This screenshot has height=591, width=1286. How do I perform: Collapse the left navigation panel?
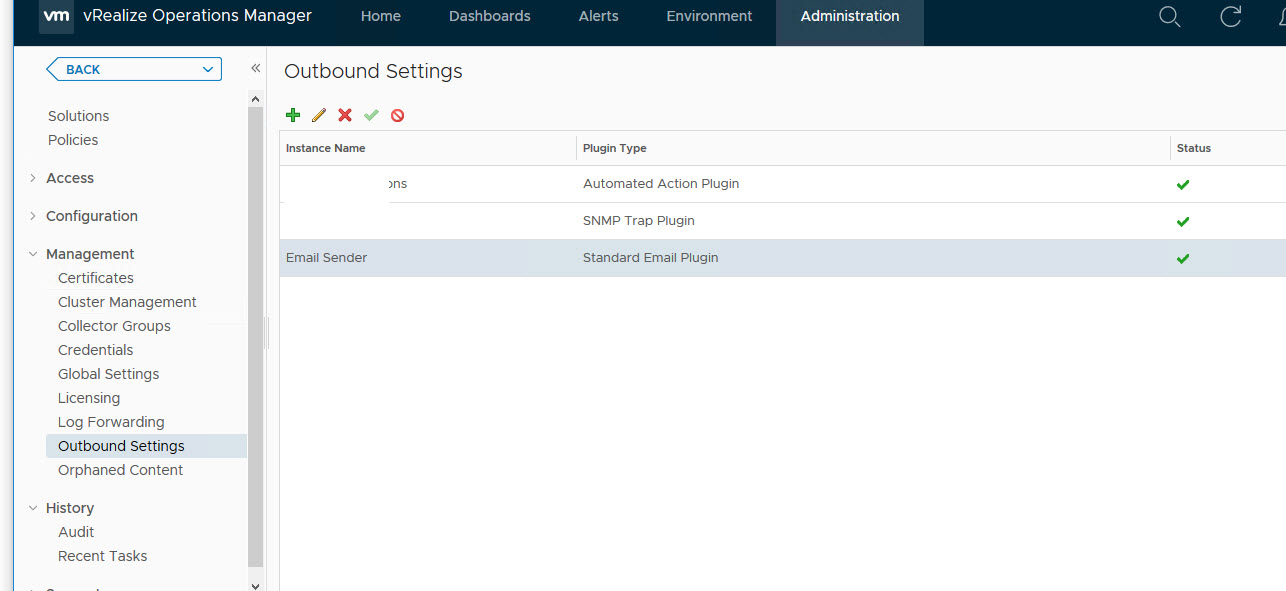point(255,68)
